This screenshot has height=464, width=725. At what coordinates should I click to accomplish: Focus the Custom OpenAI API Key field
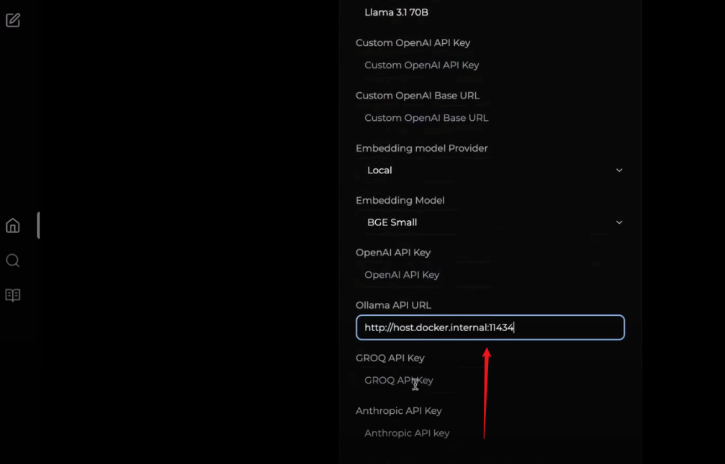pos(490,65)
